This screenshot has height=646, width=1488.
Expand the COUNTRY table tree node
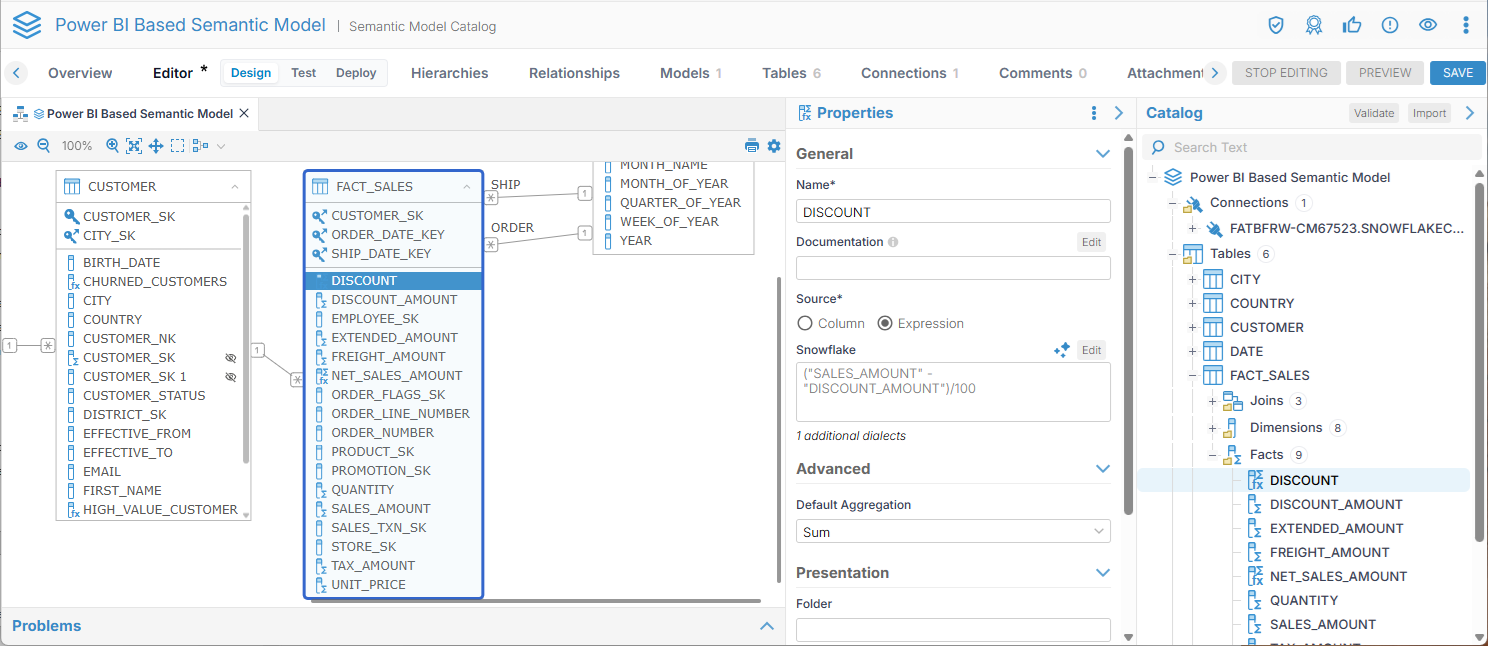click(x=1192, y=303)
